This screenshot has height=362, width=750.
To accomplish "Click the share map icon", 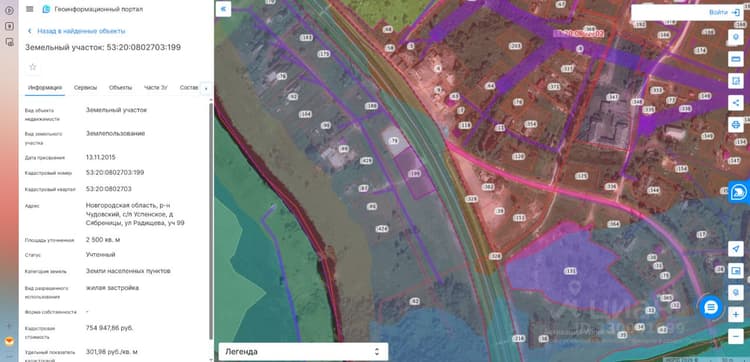I will tap(736, 102).
